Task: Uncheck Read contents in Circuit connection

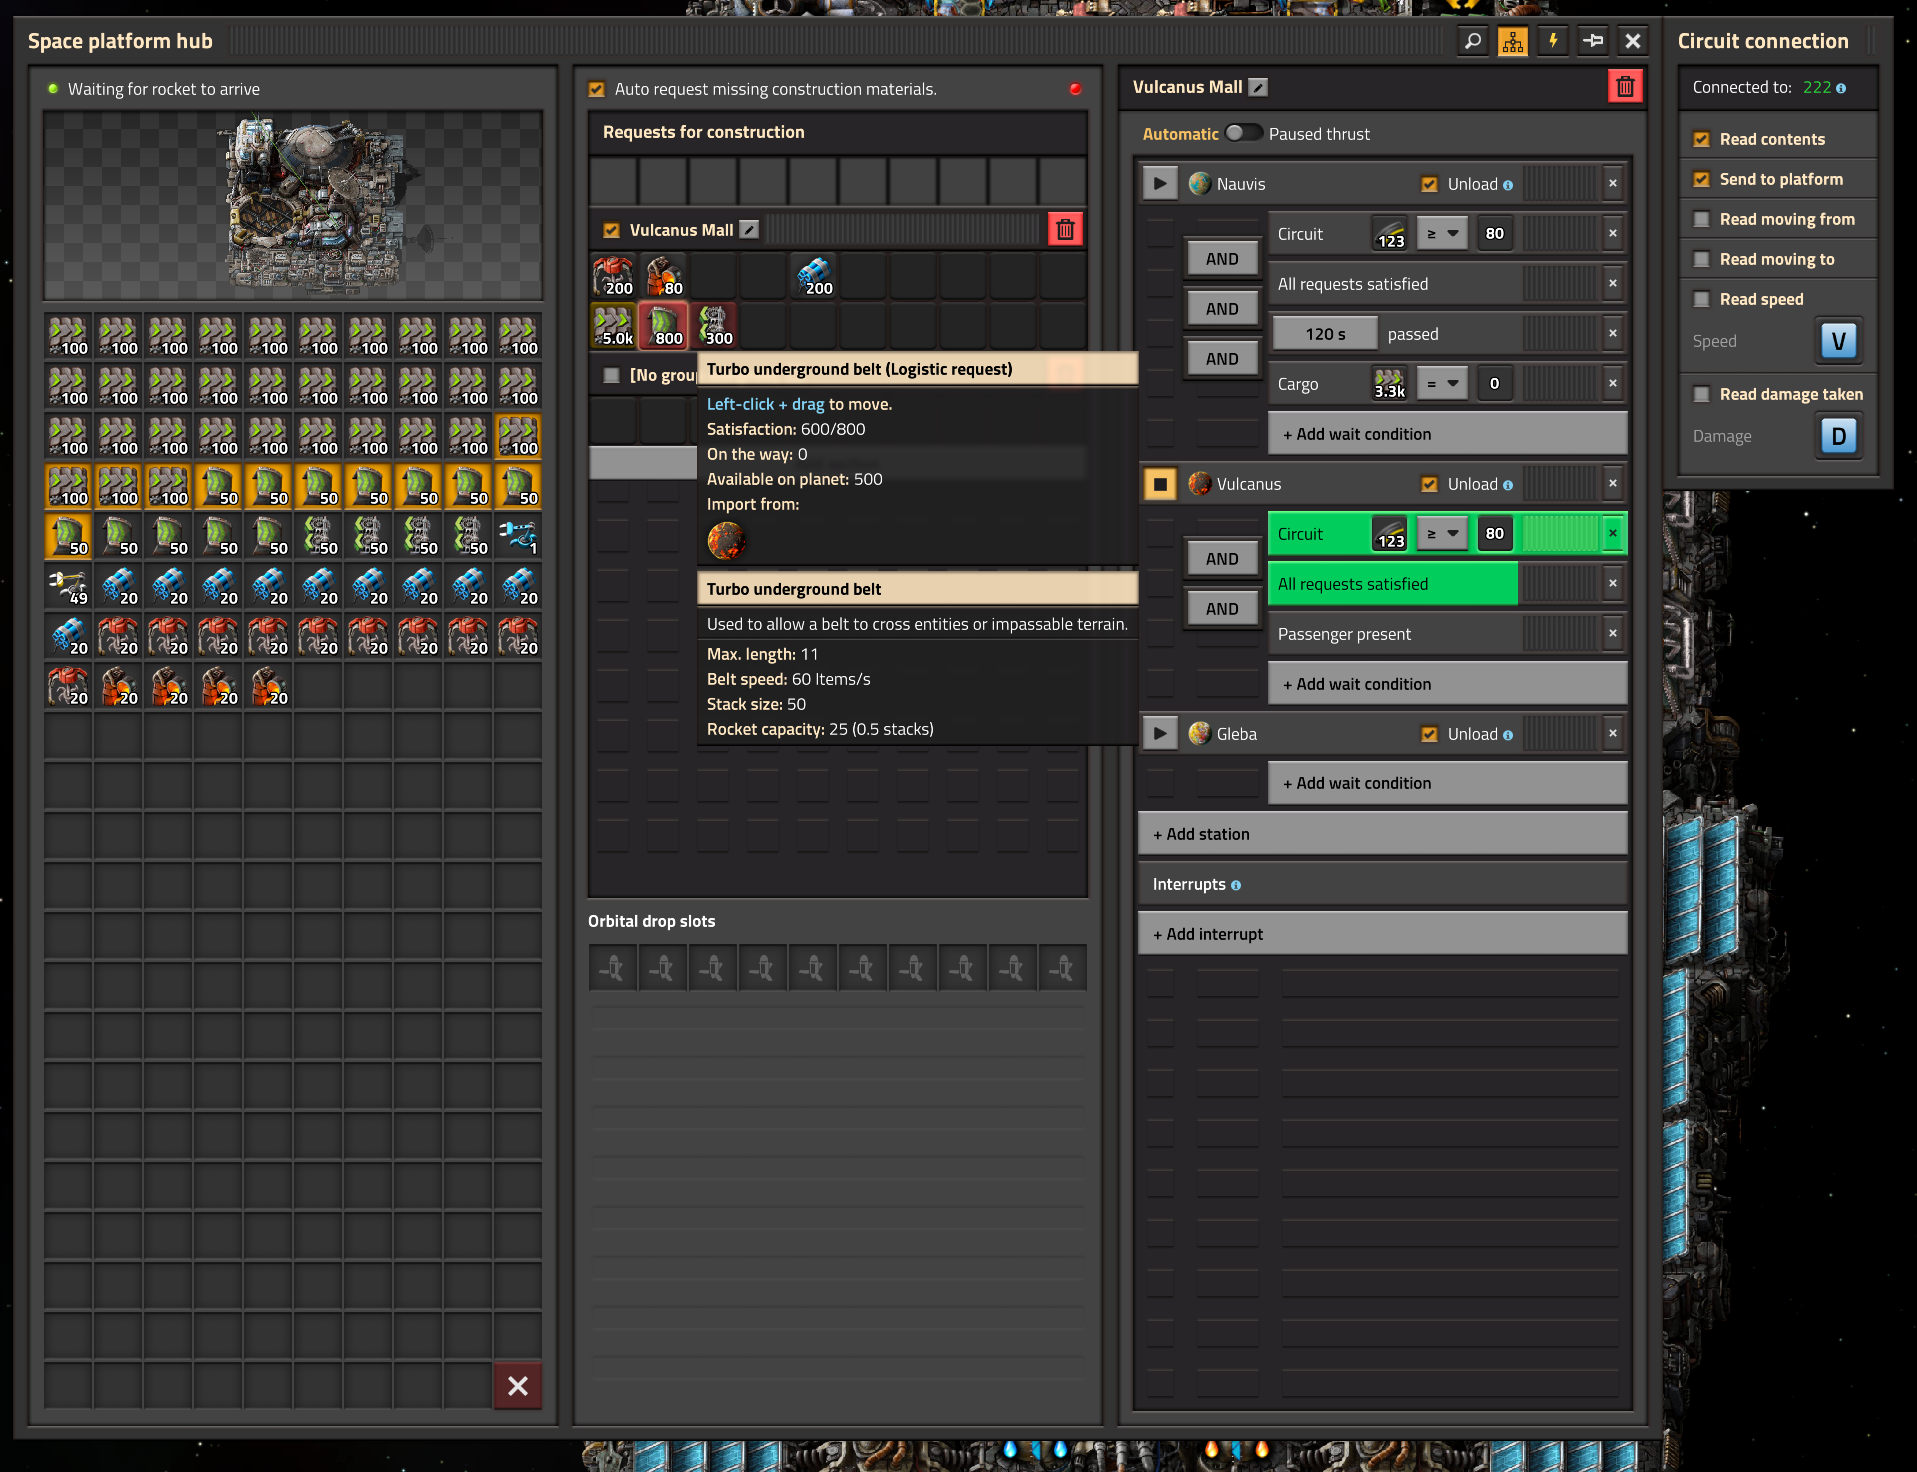Action: point(1701,139)
